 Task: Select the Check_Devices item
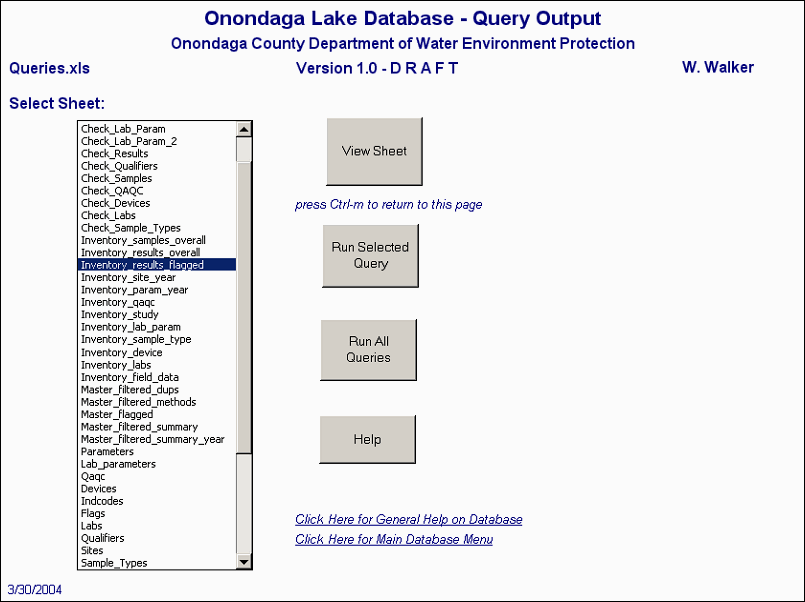point(157,203)
